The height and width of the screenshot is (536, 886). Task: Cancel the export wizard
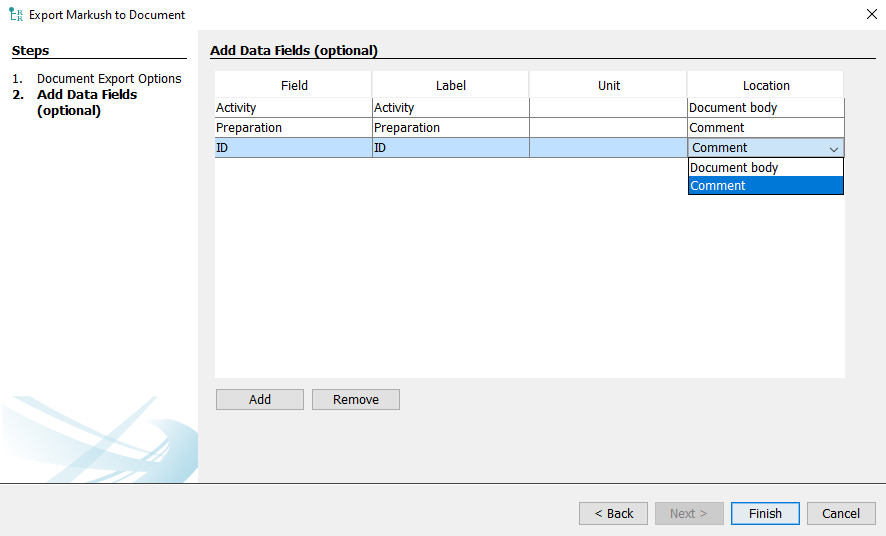coord(840,513)
